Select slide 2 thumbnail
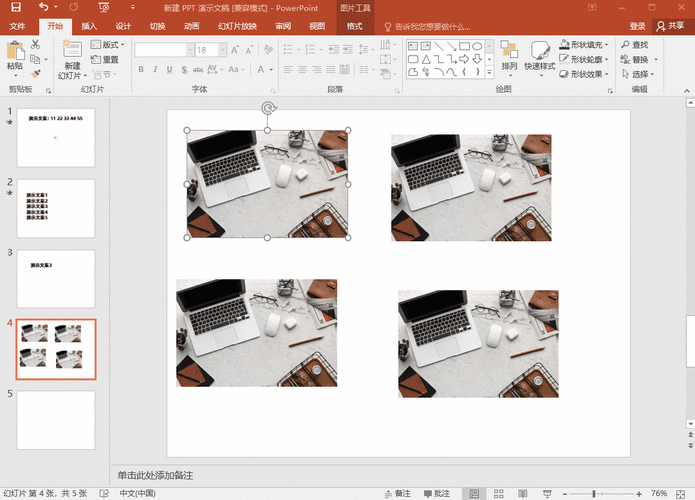 56,208
